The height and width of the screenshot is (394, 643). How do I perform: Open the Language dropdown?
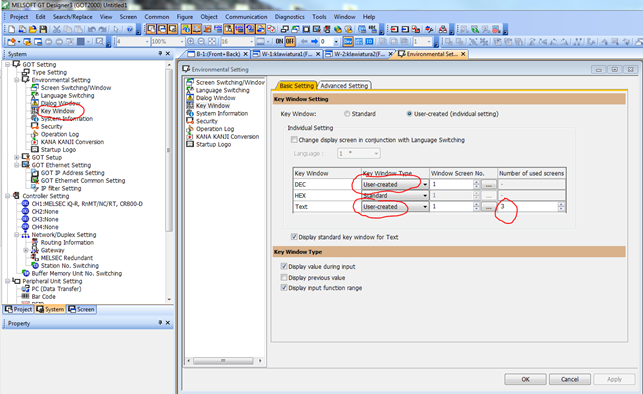[359, 154]
